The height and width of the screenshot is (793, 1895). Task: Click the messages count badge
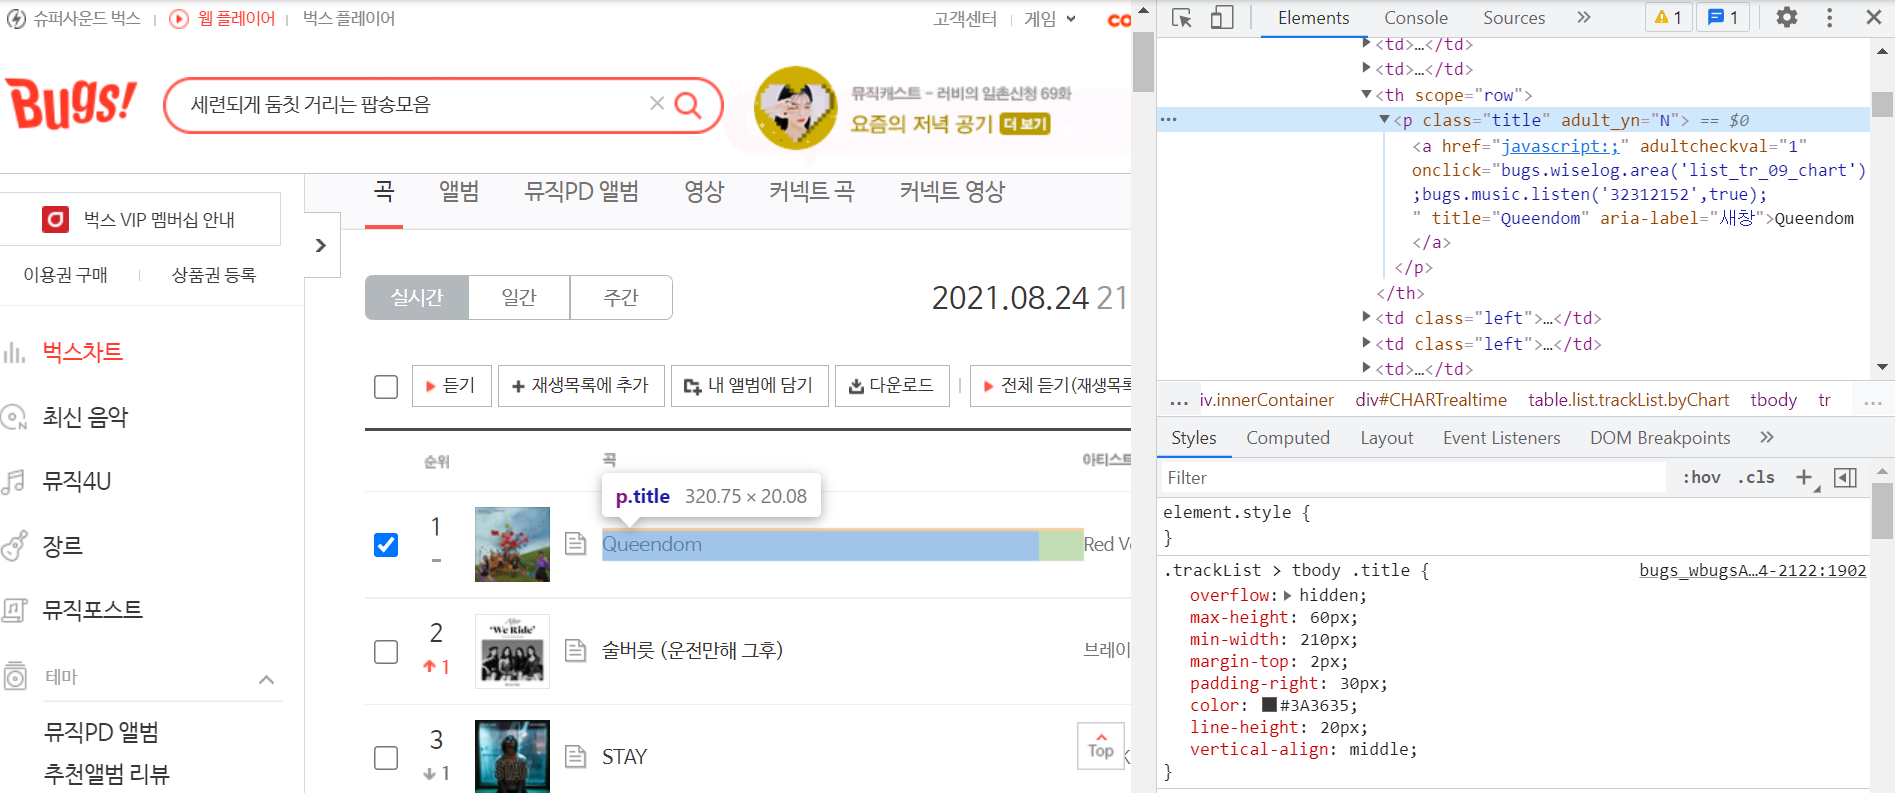(1723, 17)
